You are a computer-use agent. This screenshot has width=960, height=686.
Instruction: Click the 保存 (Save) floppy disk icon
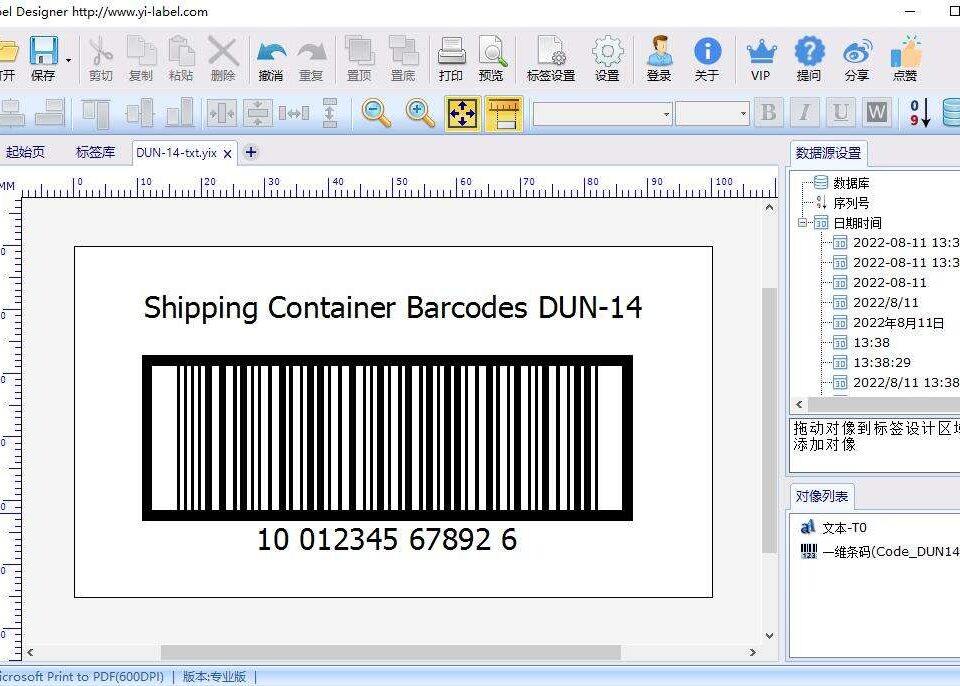(43, 51)
